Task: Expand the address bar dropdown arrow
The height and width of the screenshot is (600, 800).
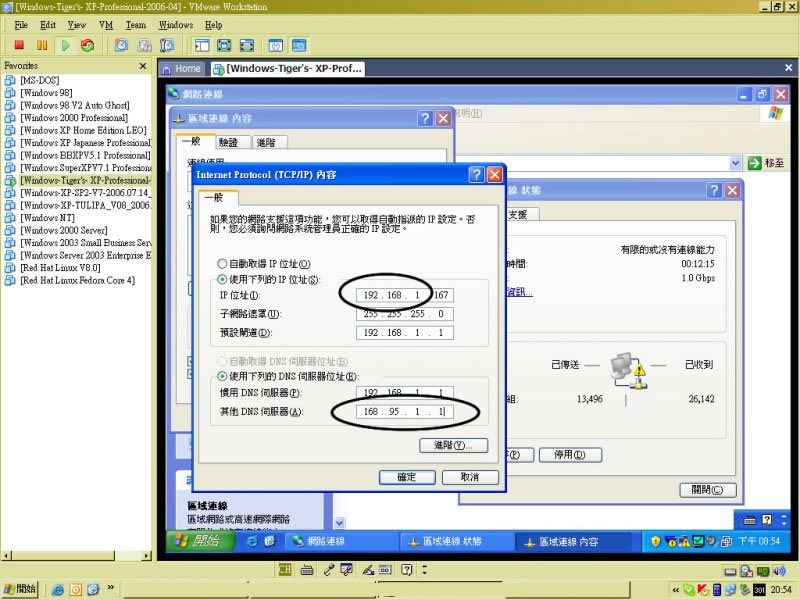Action: point(735,163)
